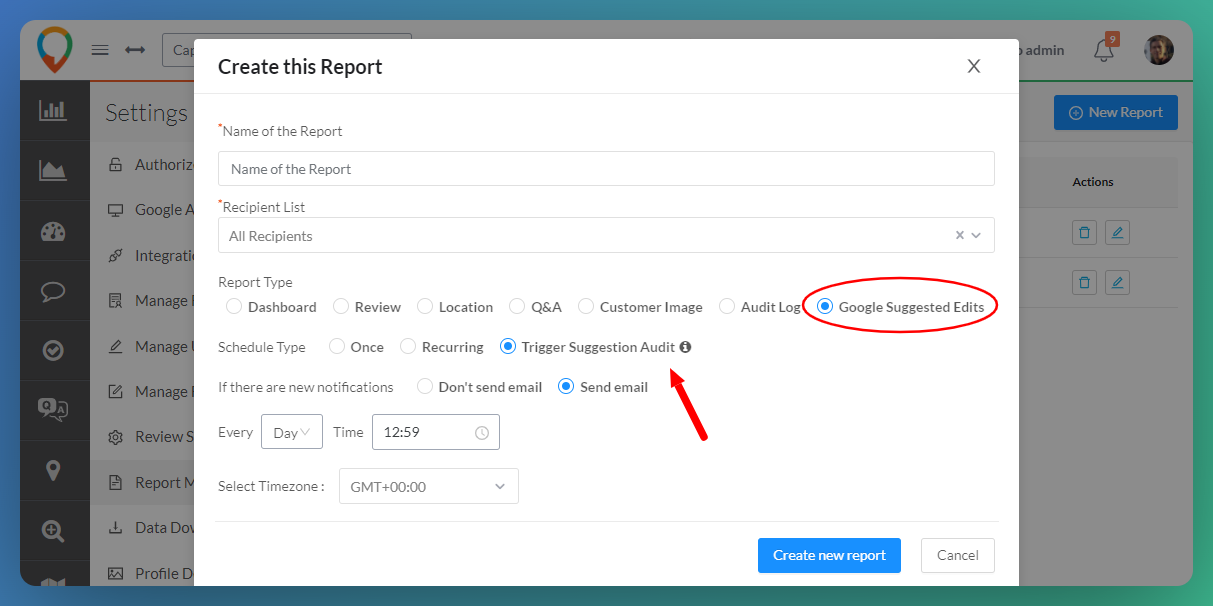Open the notifications bell
The width and height of the screenshot is (1213, 606).
click(1104, 50)
